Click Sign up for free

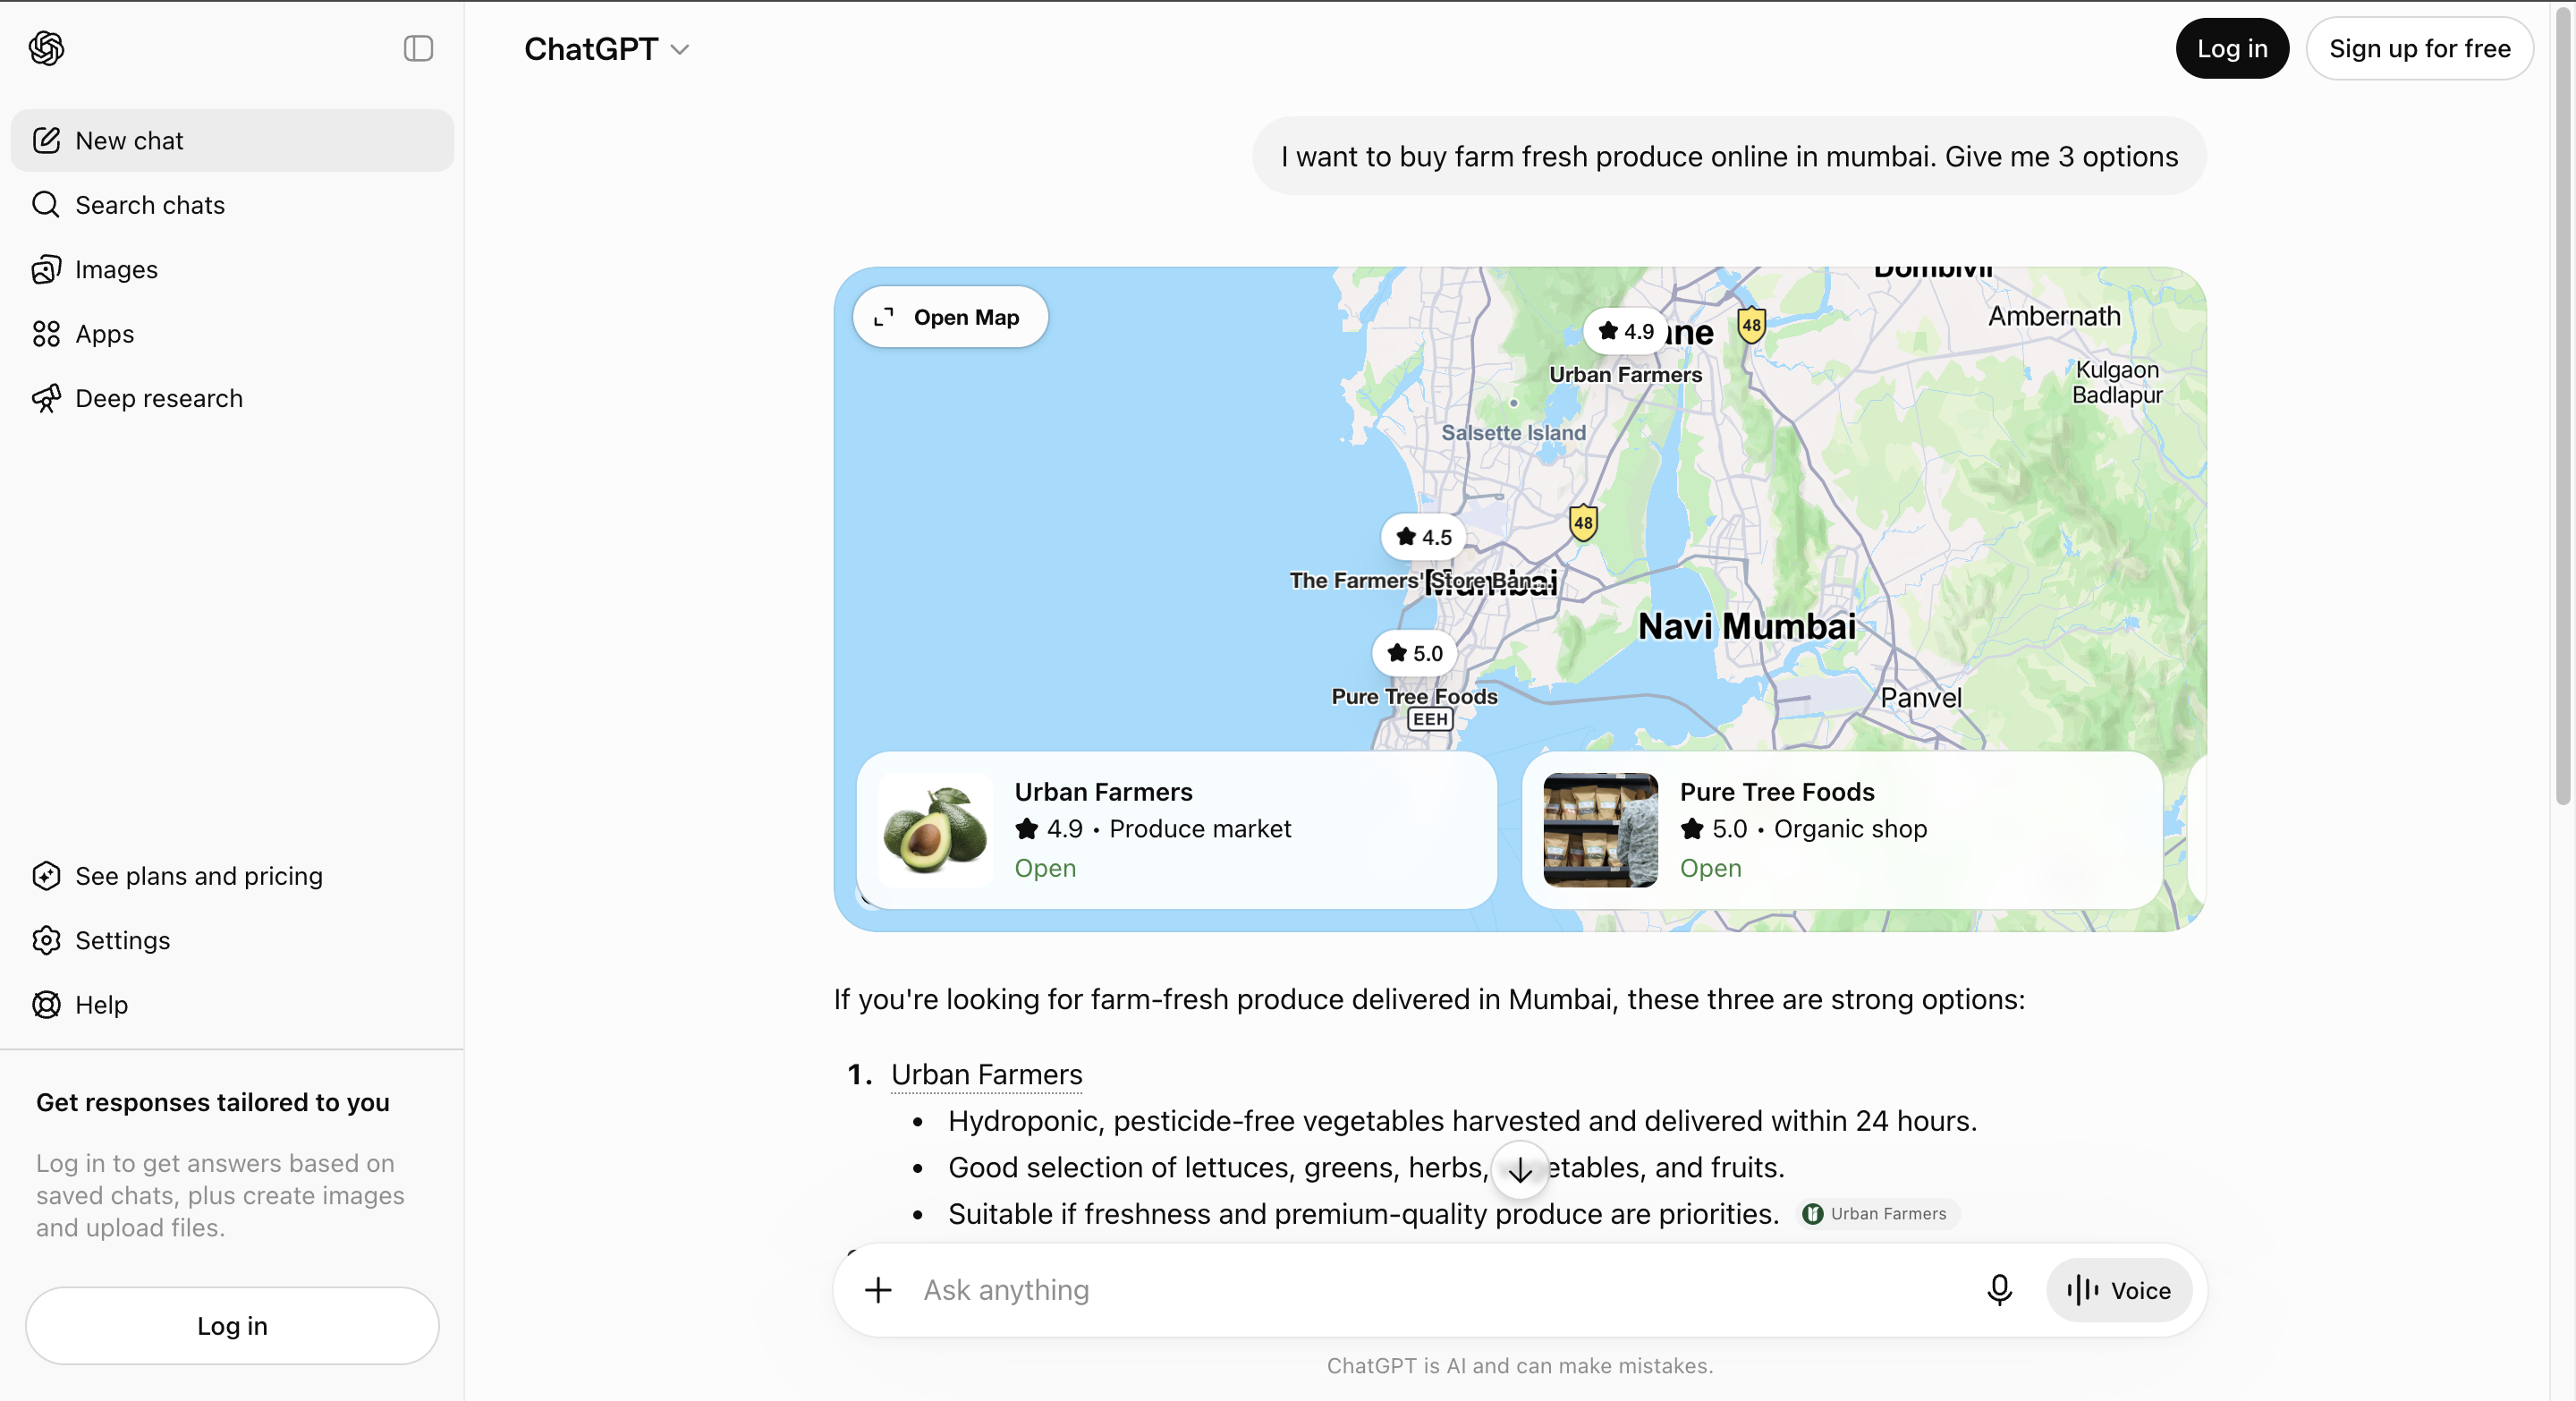pos(2419,48)
